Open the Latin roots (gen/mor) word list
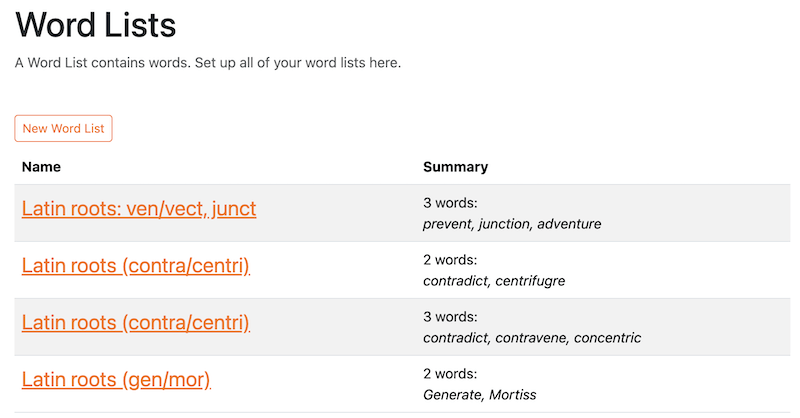Viewport: 800px width, 418px height. pos(116,380)
